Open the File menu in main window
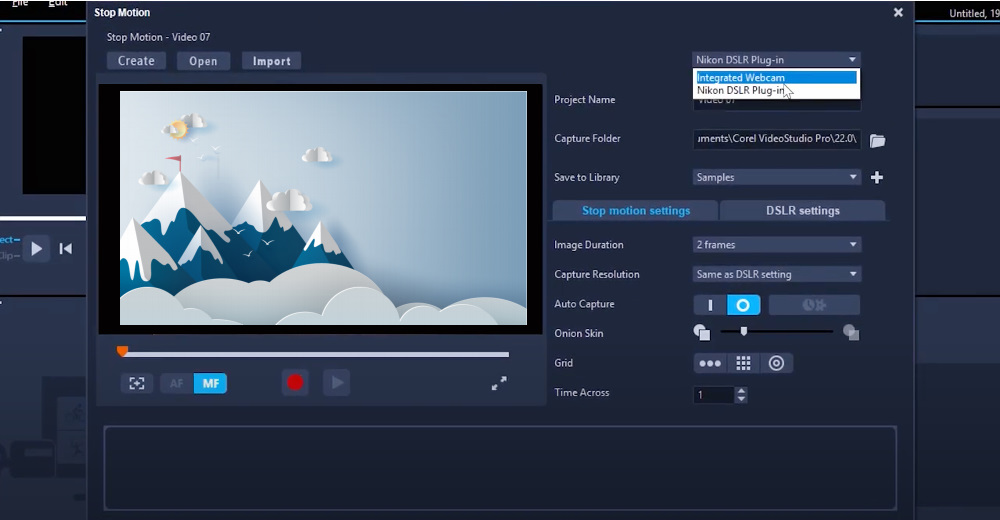 pyautogui.click(x=20, y=3)
